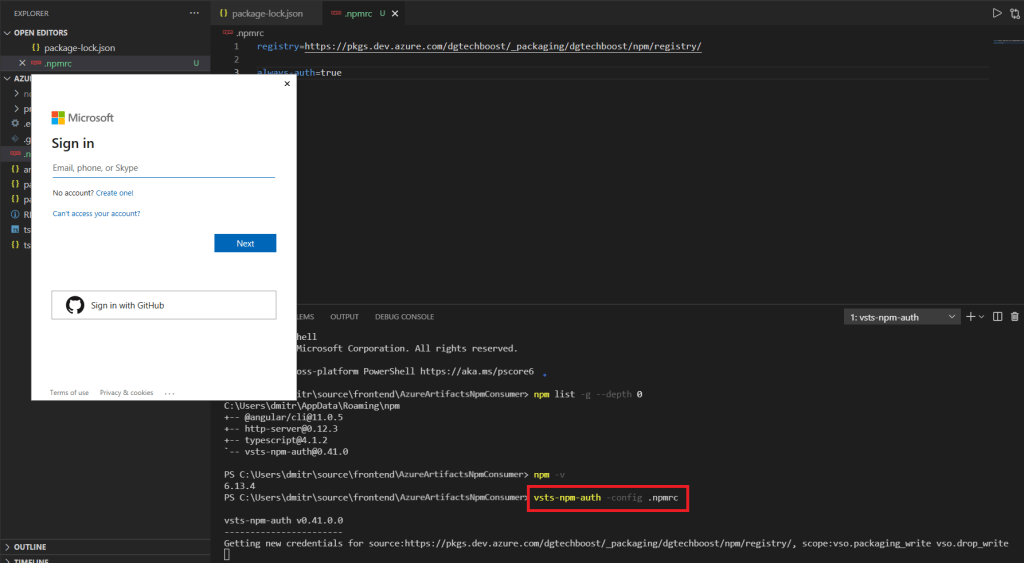Open changes with the compare icon

pyautogui.click(x=1015, y=13)
